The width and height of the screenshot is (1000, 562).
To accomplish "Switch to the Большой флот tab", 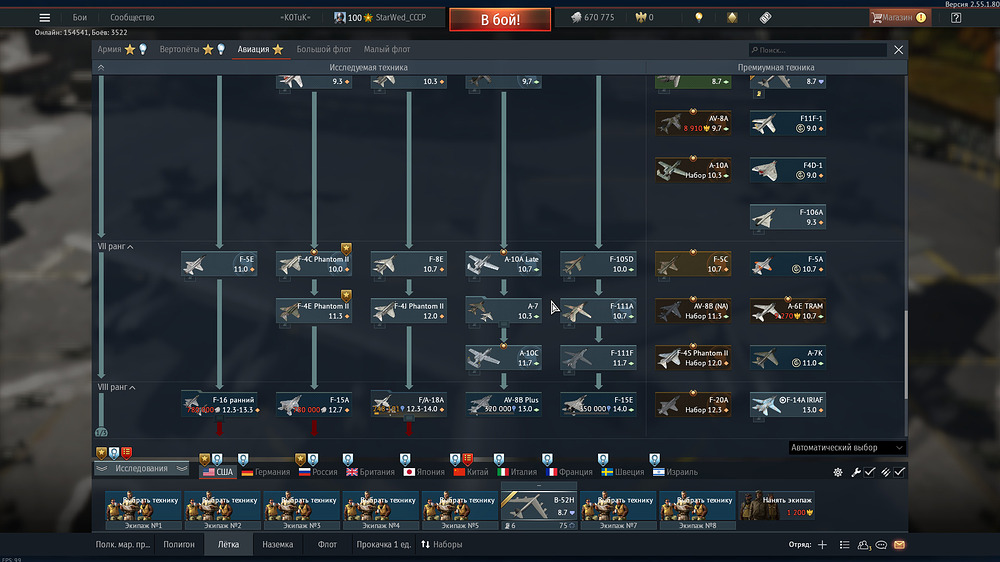I will (324, 49).
